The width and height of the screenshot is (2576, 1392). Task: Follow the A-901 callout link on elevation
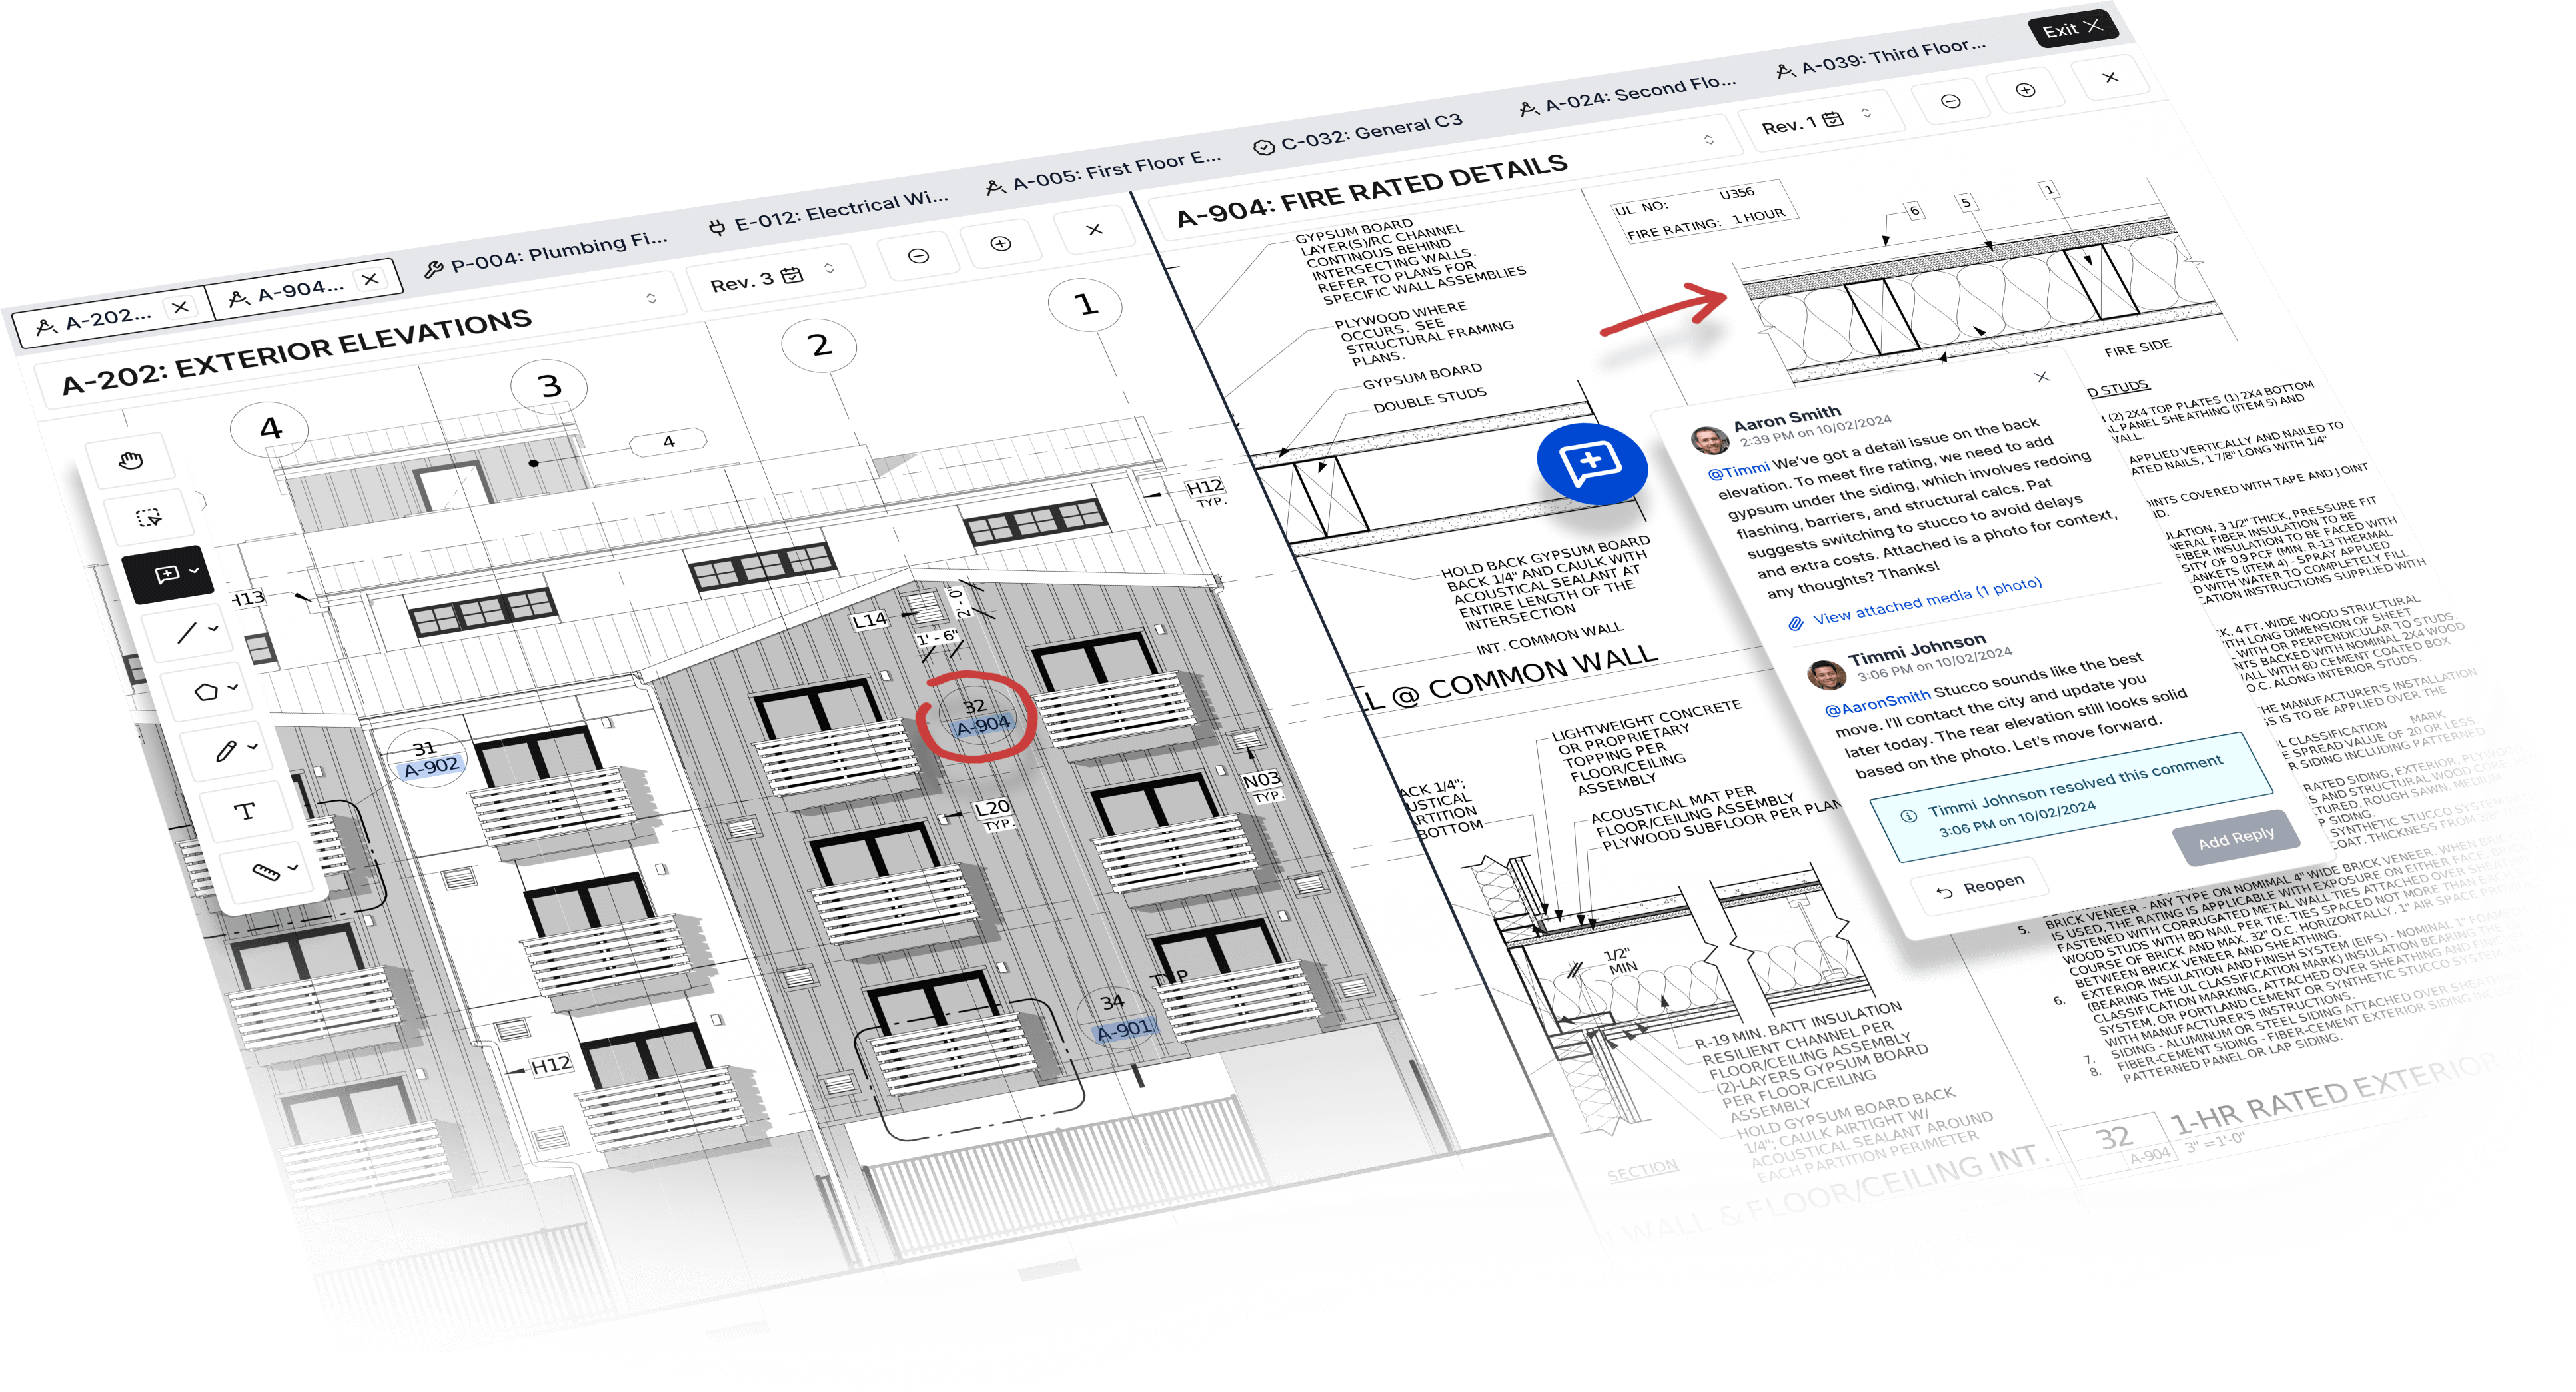point(1125,1029)
